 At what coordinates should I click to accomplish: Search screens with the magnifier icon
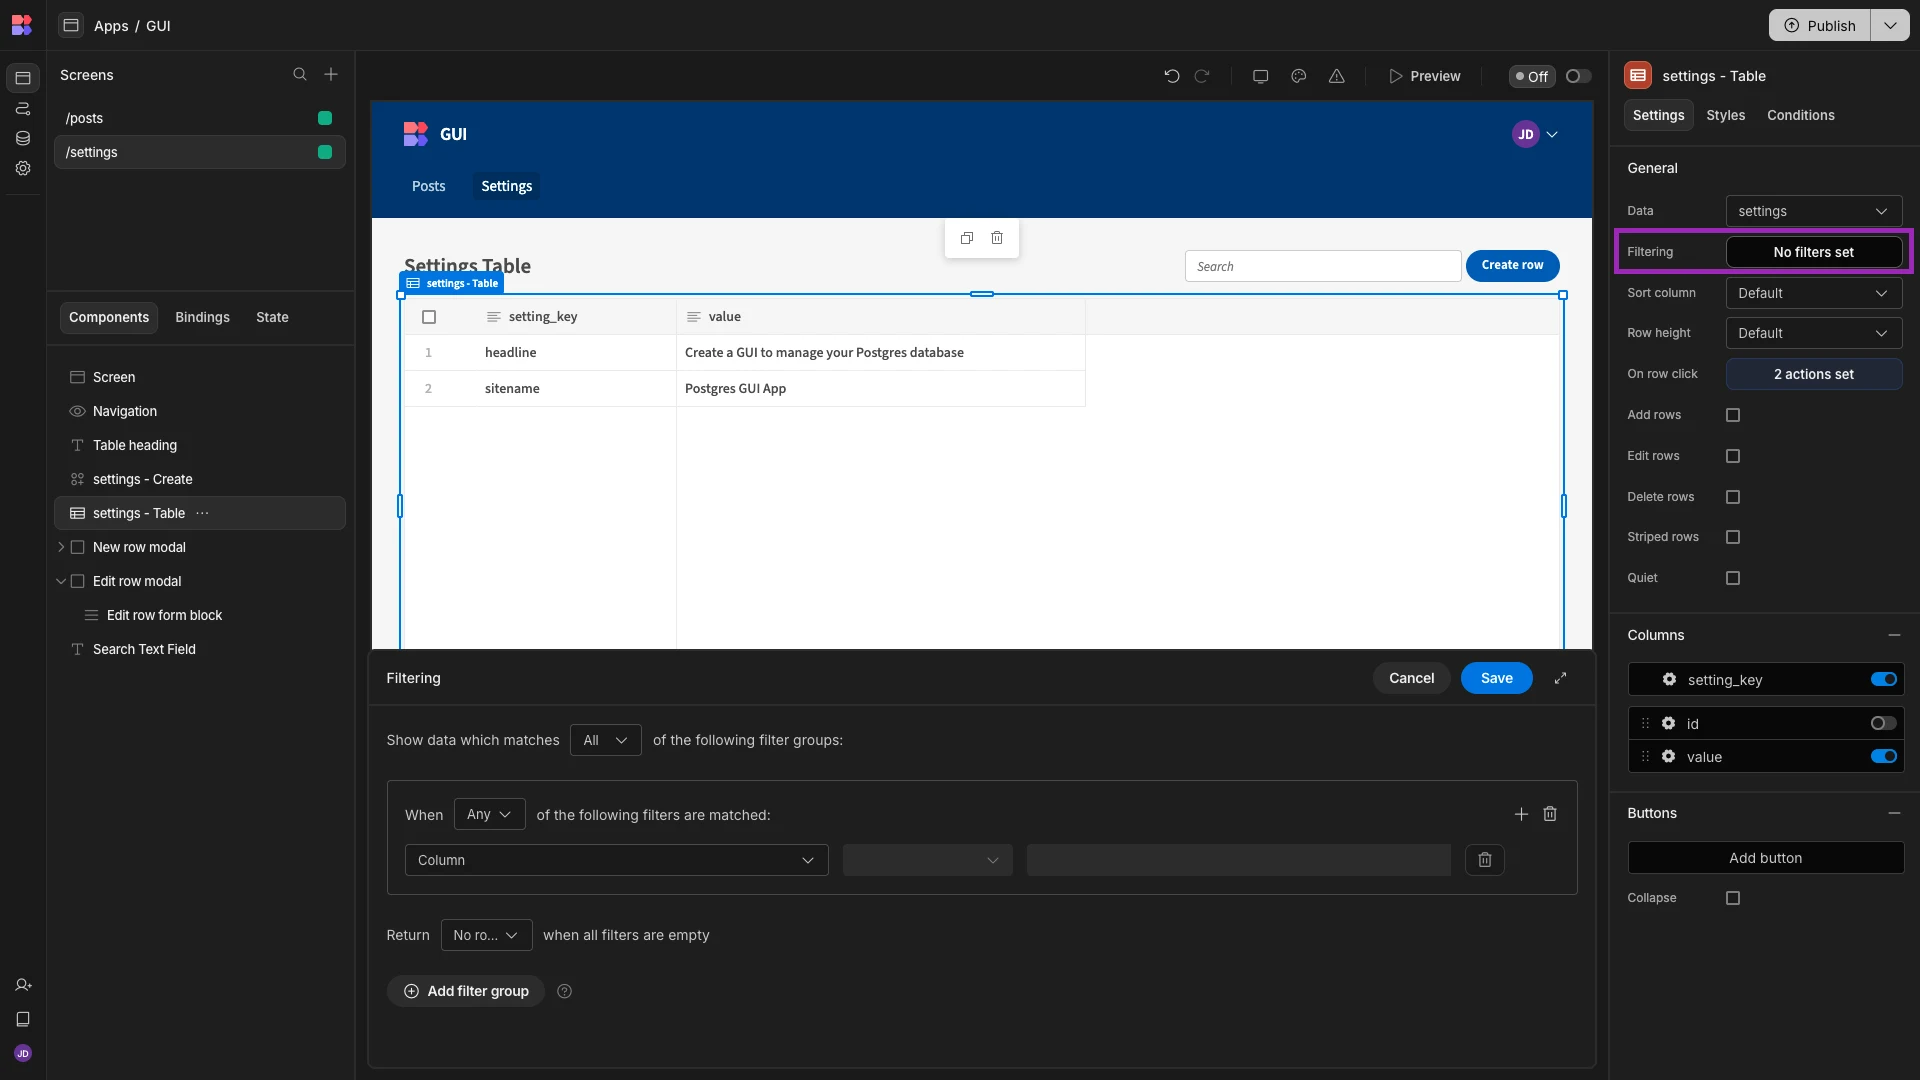[300, 74]
